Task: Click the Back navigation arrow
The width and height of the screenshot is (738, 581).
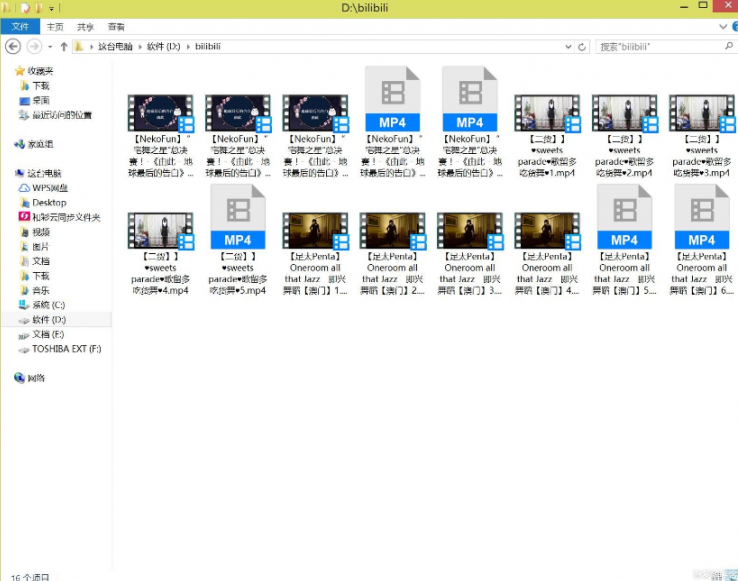Action: (x=13, y=47)
